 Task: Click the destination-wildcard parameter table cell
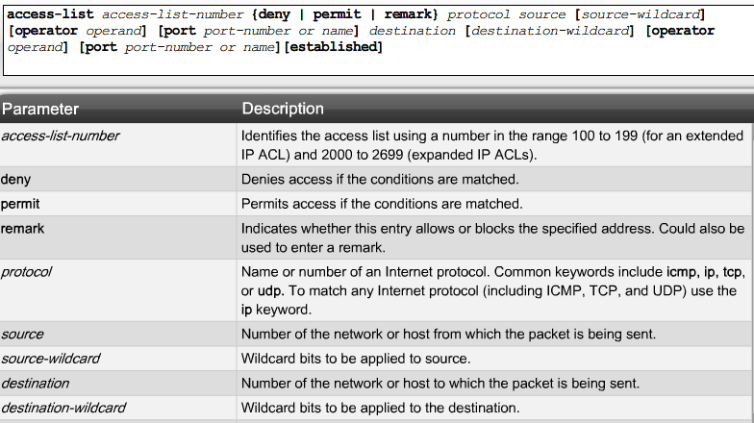[63, 408]
